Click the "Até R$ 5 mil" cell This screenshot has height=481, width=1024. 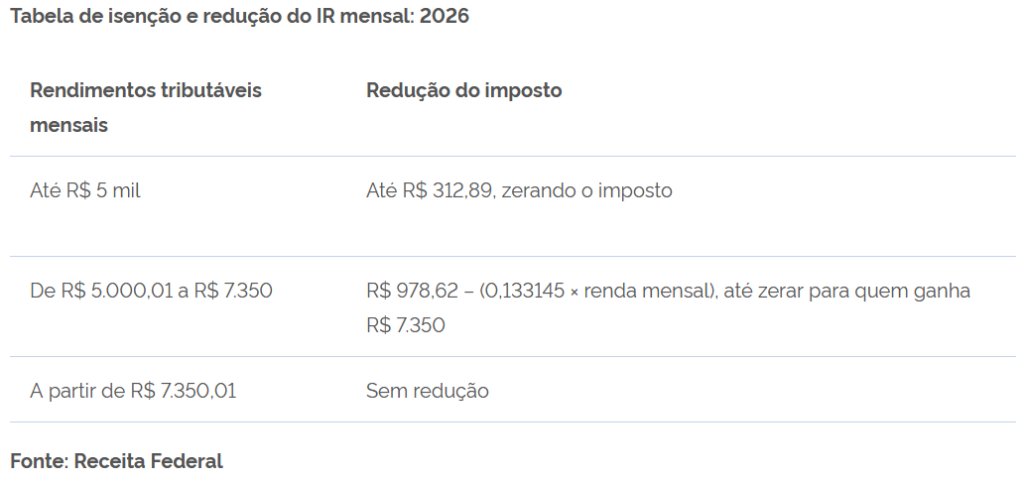click(x=85, y=190)
